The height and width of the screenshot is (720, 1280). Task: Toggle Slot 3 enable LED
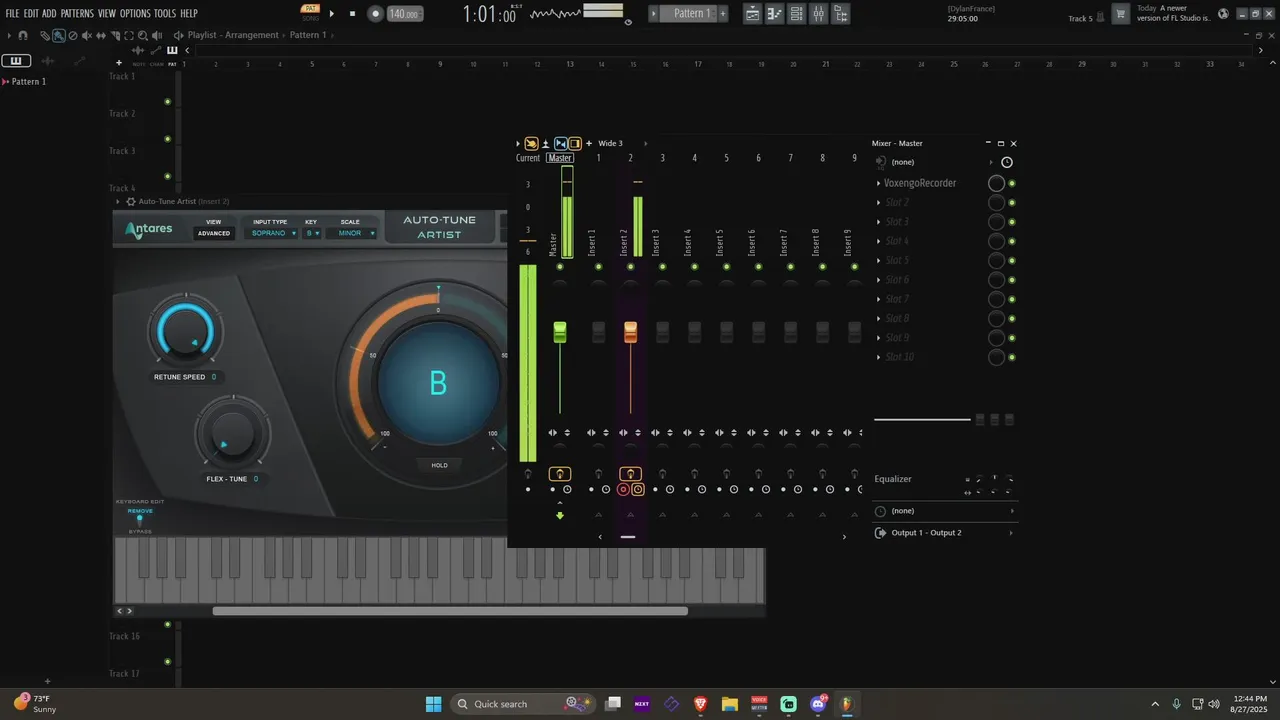click(1012, 222)
